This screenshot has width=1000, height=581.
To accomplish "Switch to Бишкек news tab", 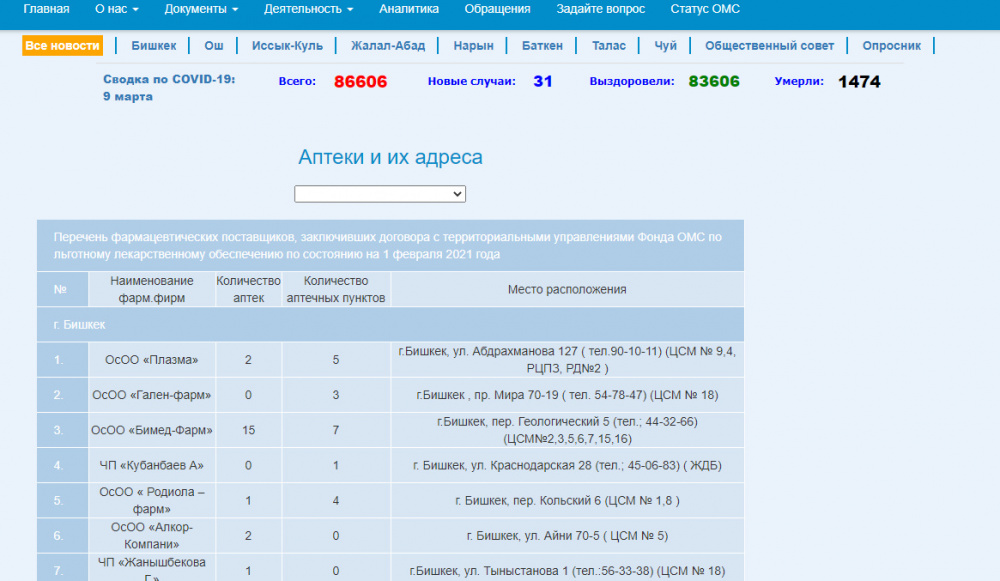I will (153, 46).
